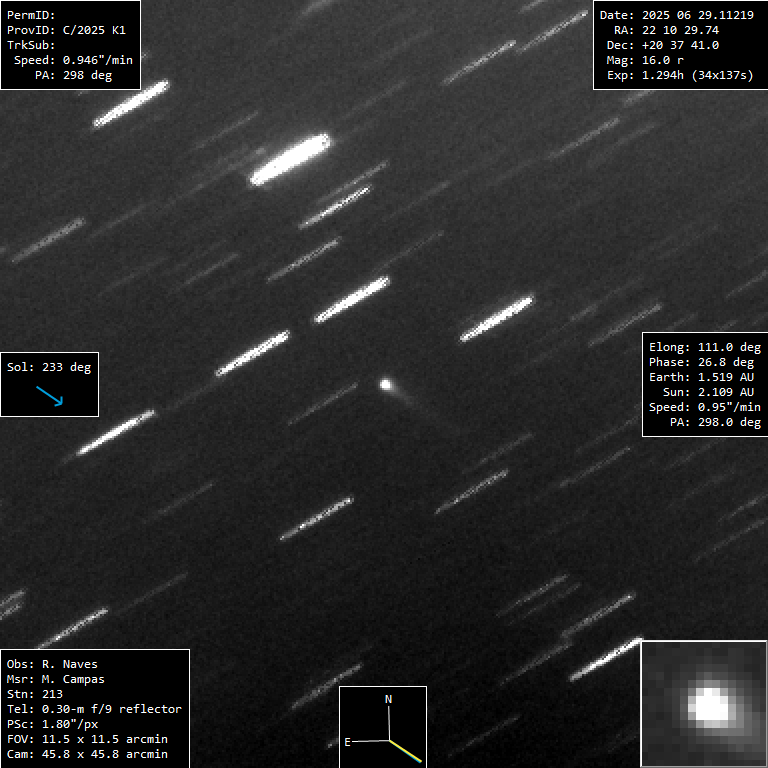Click the ProvID: C/2025 K1 text
This screenshot has width=768, height=768.
pyautogui.click(x=67, y=30)
